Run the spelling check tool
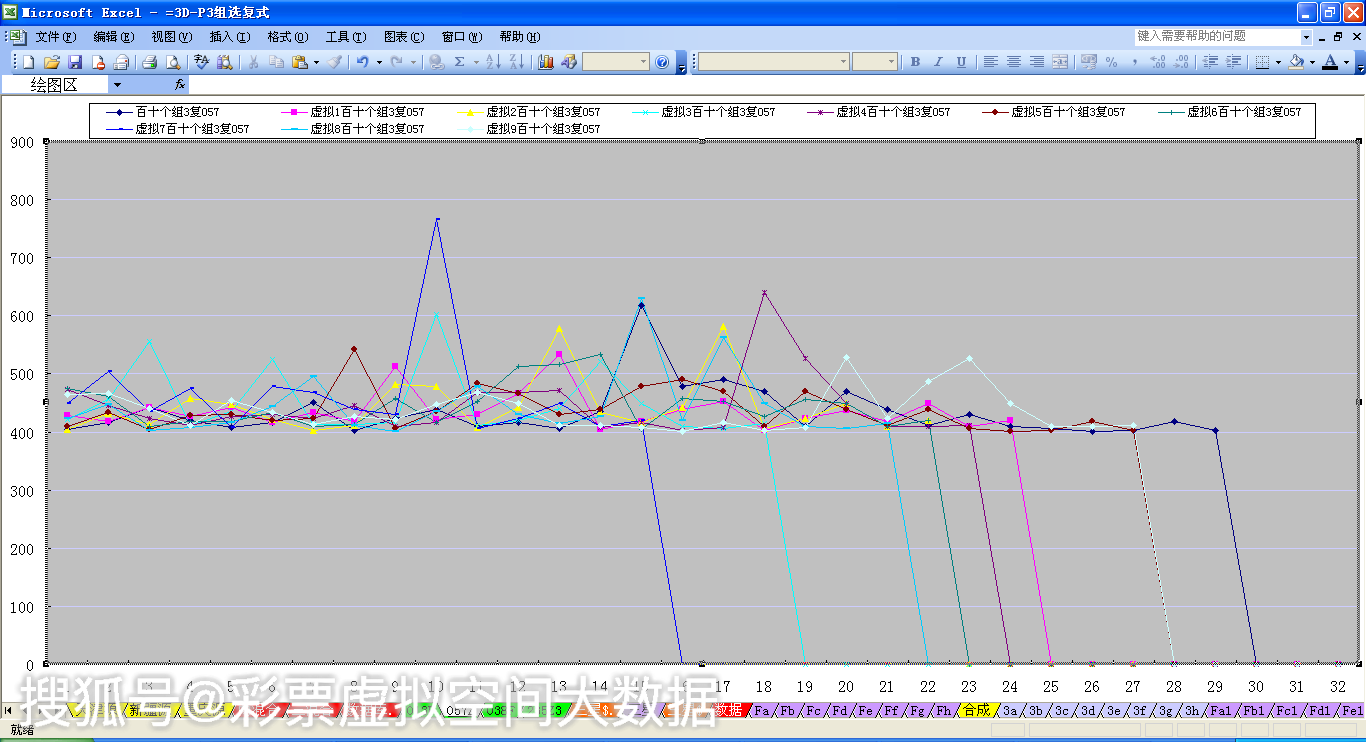 coord(201,62)
